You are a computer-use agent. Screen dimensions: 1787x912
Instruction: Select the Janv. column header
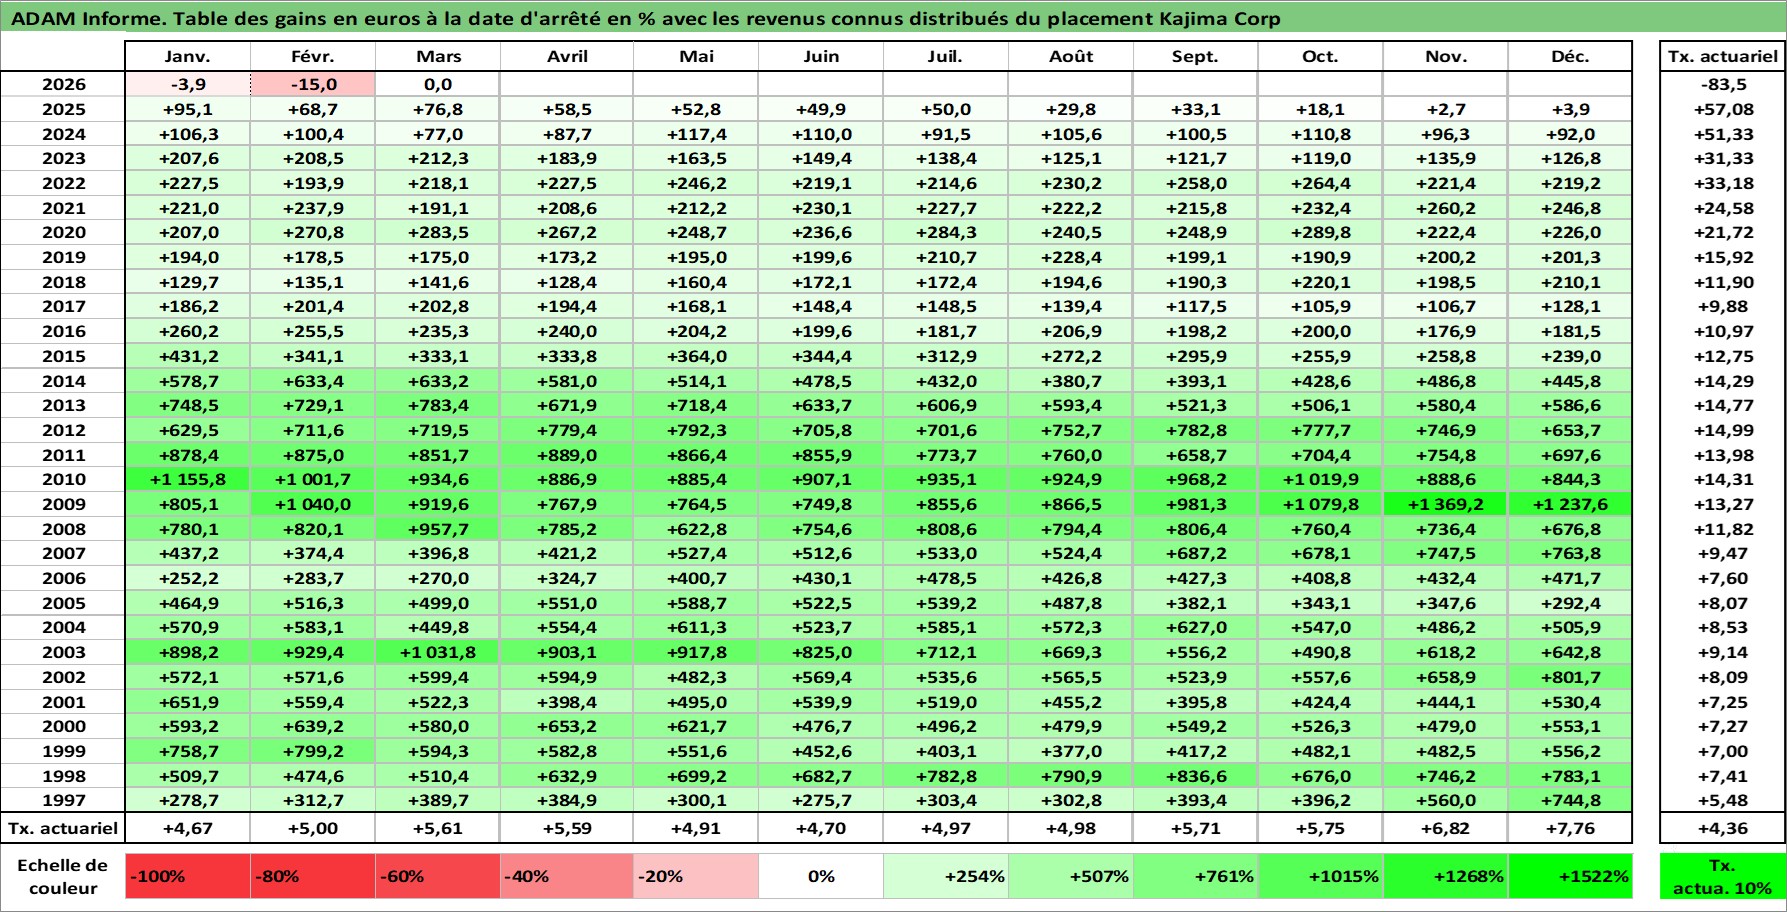tap(188, 56)
